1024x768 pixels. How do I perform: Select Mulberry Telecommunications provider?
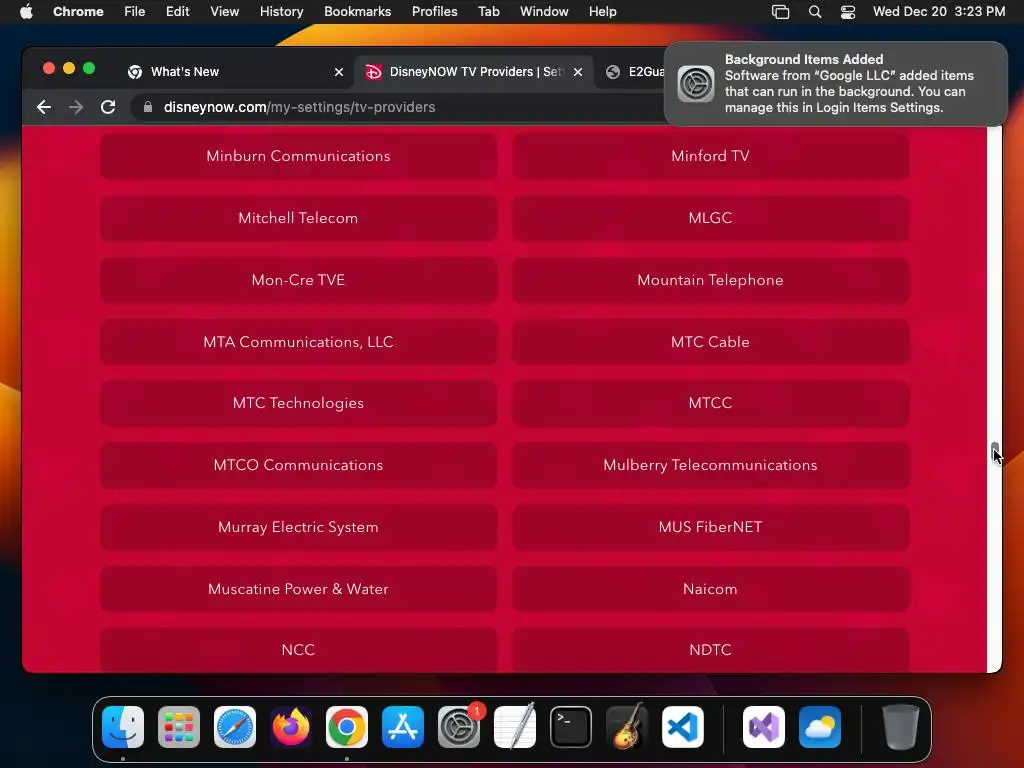(711, 465)
